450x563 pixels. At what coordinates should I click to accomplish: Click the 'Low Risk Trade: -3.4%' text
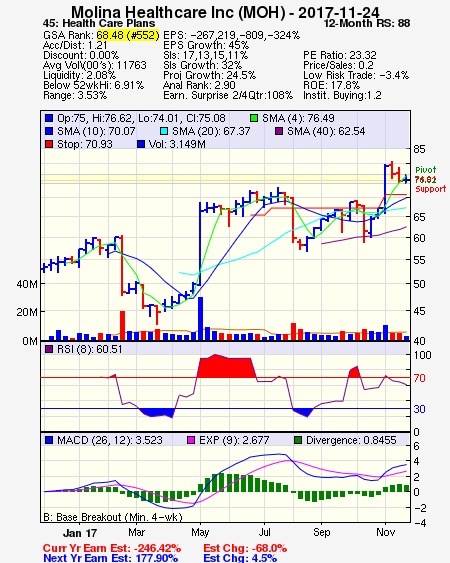[x=356, y=75]
